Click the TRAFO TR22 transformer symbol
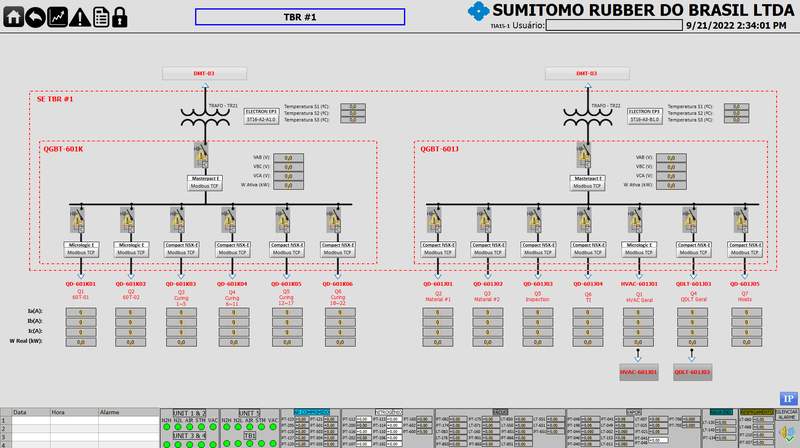 pyautogui.click(x=588, y=117)
